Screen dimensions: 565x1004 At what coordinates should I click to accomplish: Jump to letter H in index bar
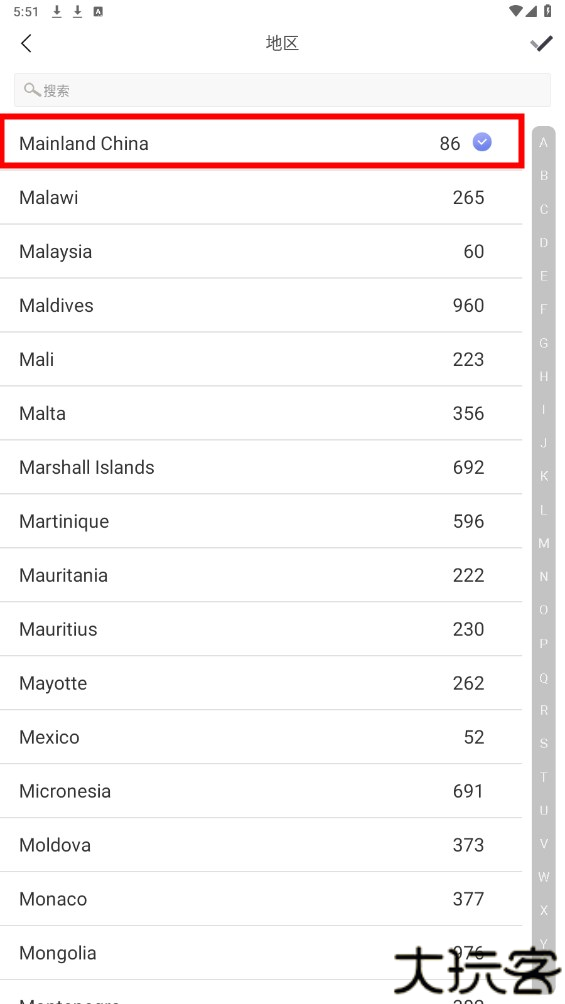(543, 376)
